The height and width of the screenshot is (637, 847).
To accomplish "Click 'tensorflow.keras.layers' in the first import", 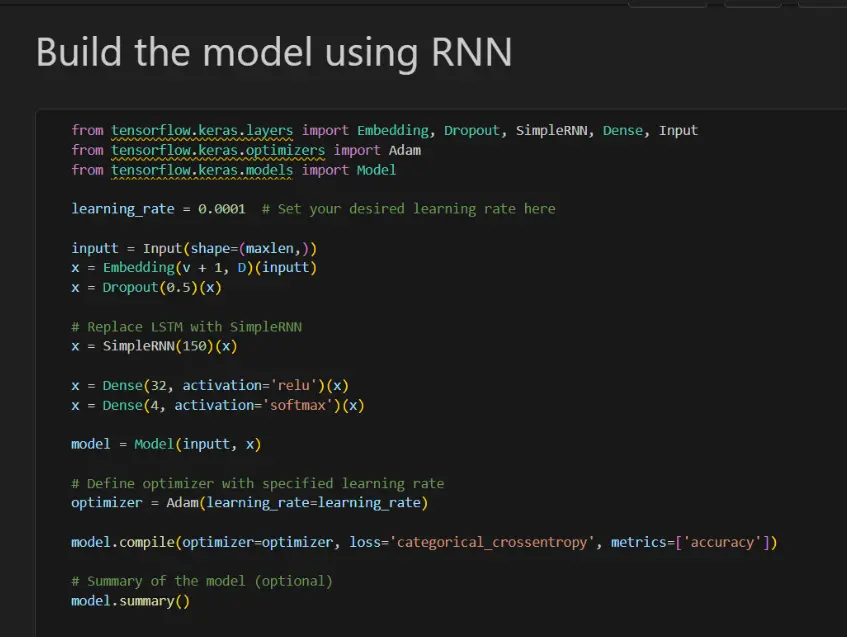I will point(202,131).
